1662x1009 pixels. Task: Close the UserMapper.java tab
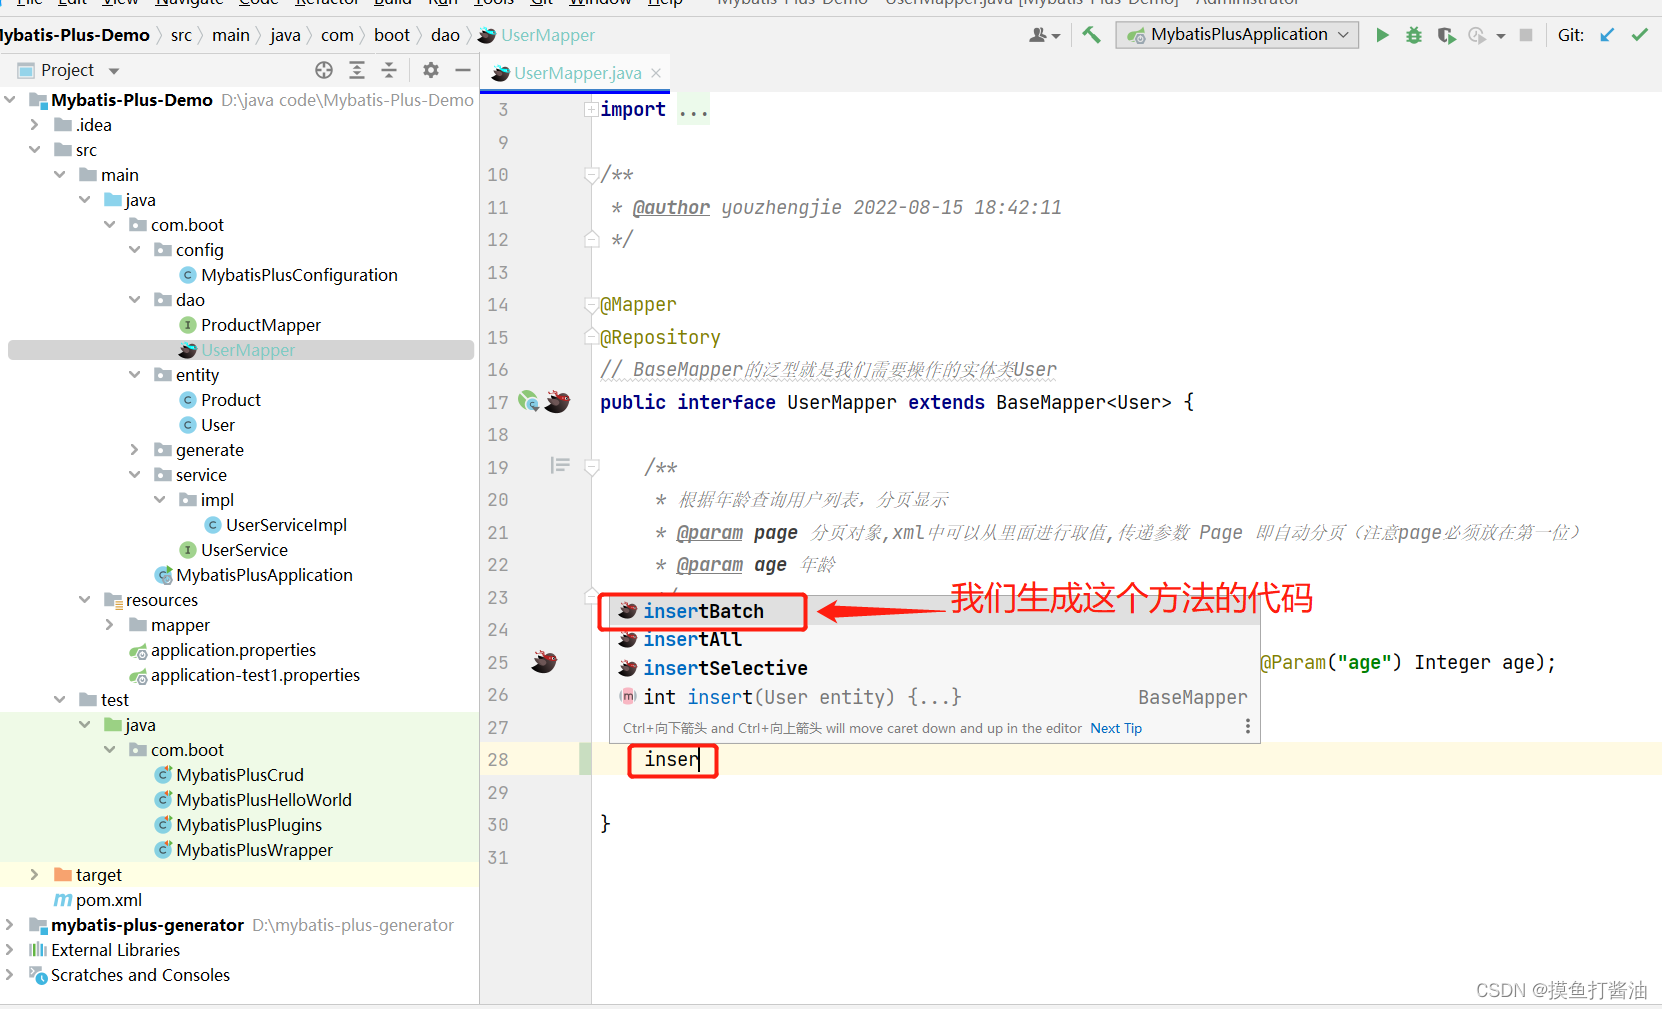tap(656, 73)
